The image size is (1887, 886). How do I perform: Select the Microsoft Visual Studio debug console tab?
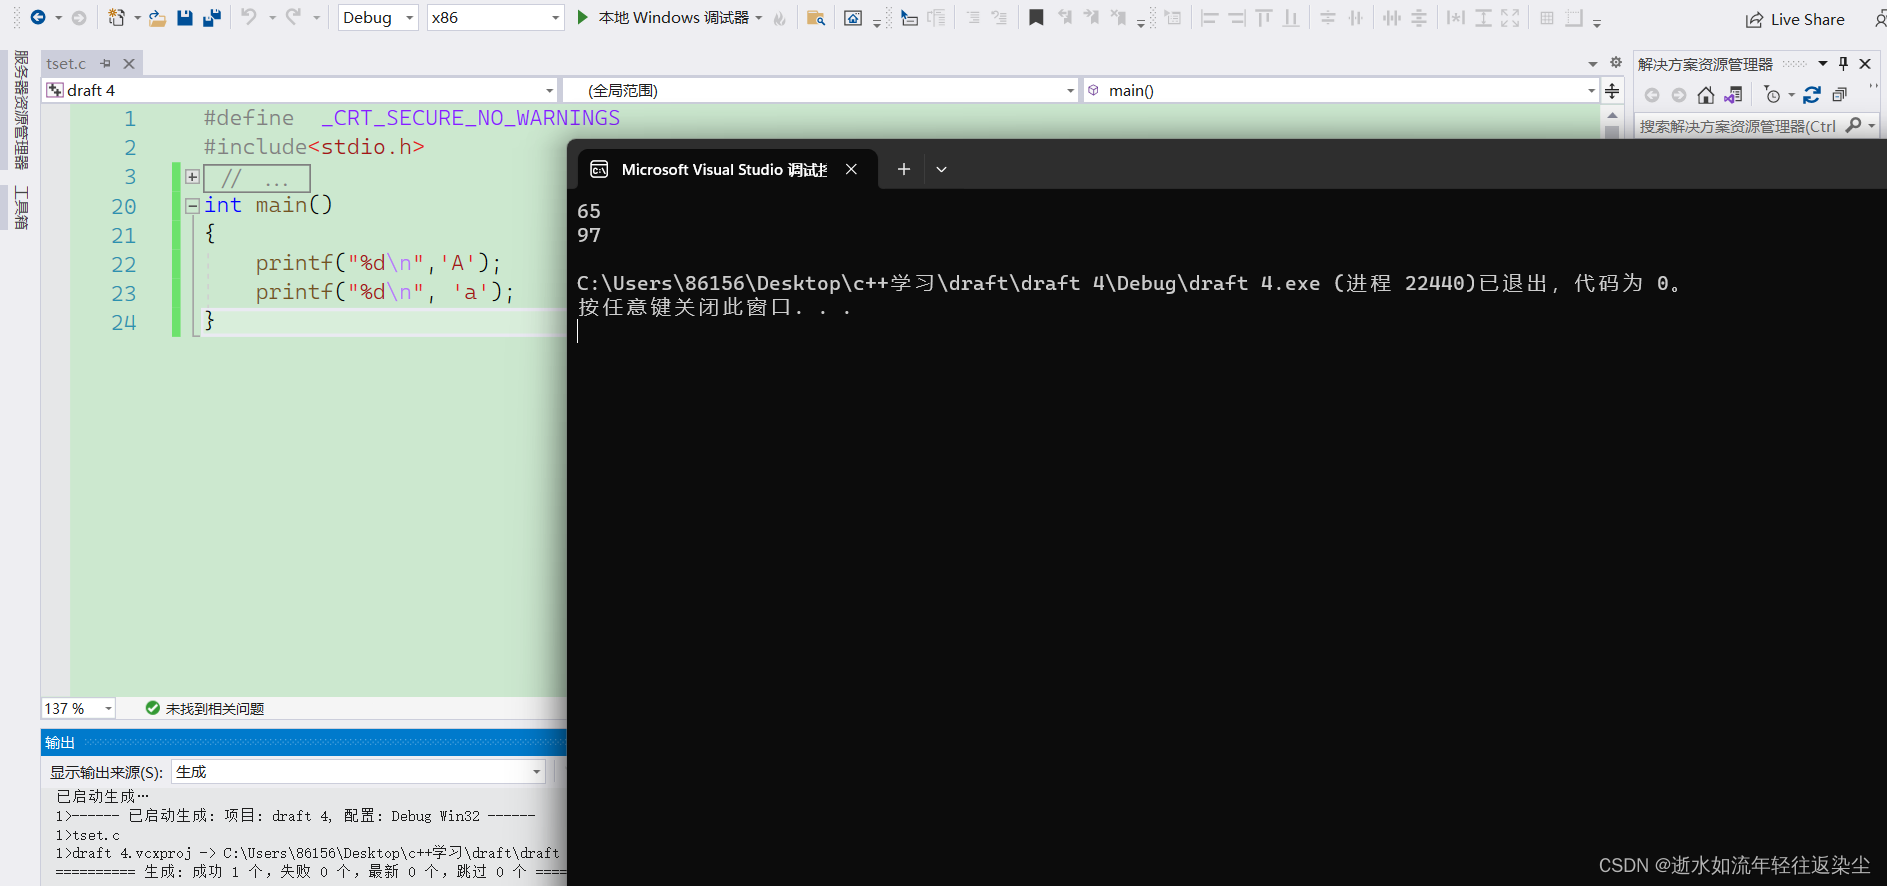[727, 169]
